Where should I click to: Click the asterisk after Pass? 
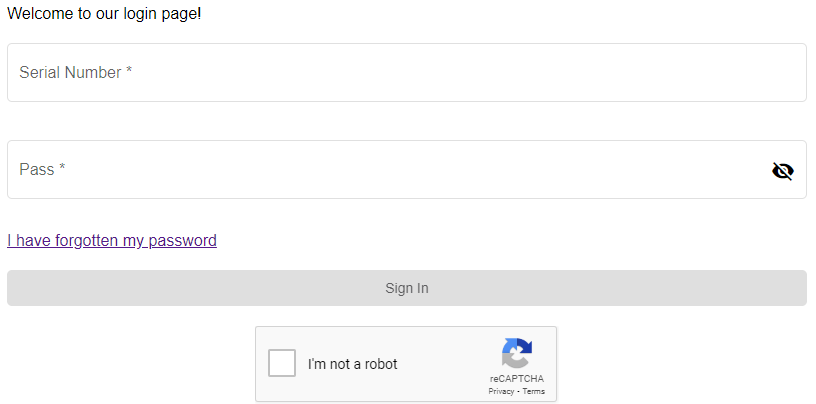[x=62, y=169]
